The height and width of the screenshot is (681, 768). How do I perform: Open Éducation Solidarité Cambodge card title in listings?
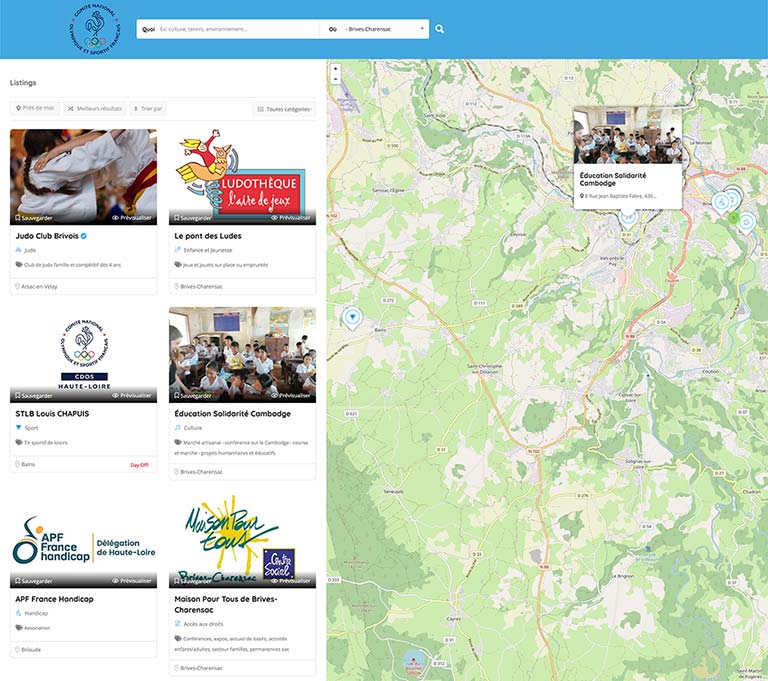click(x=232, y=413)
